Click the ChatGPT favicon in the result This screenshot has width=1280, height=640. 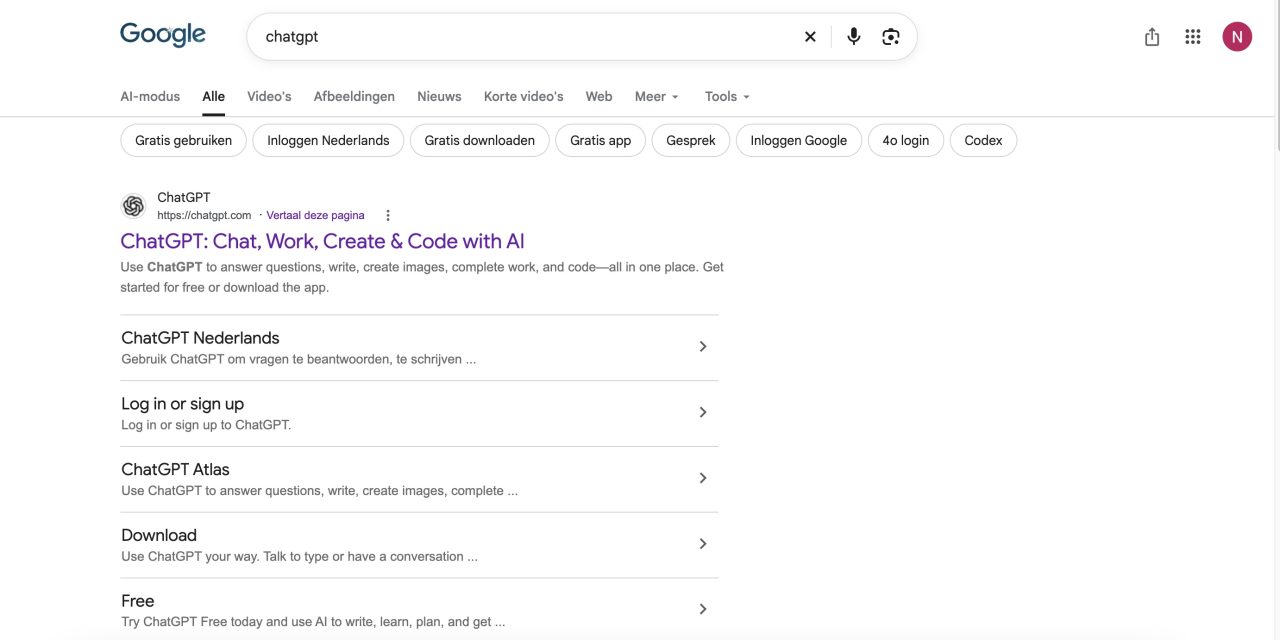(133, 206)
